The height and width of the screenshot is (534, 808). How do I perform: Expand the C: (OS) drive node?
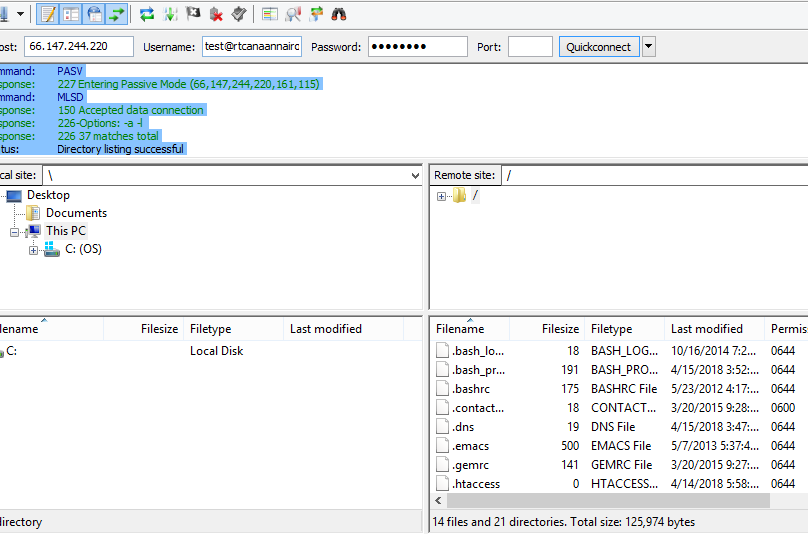[33, 250]
